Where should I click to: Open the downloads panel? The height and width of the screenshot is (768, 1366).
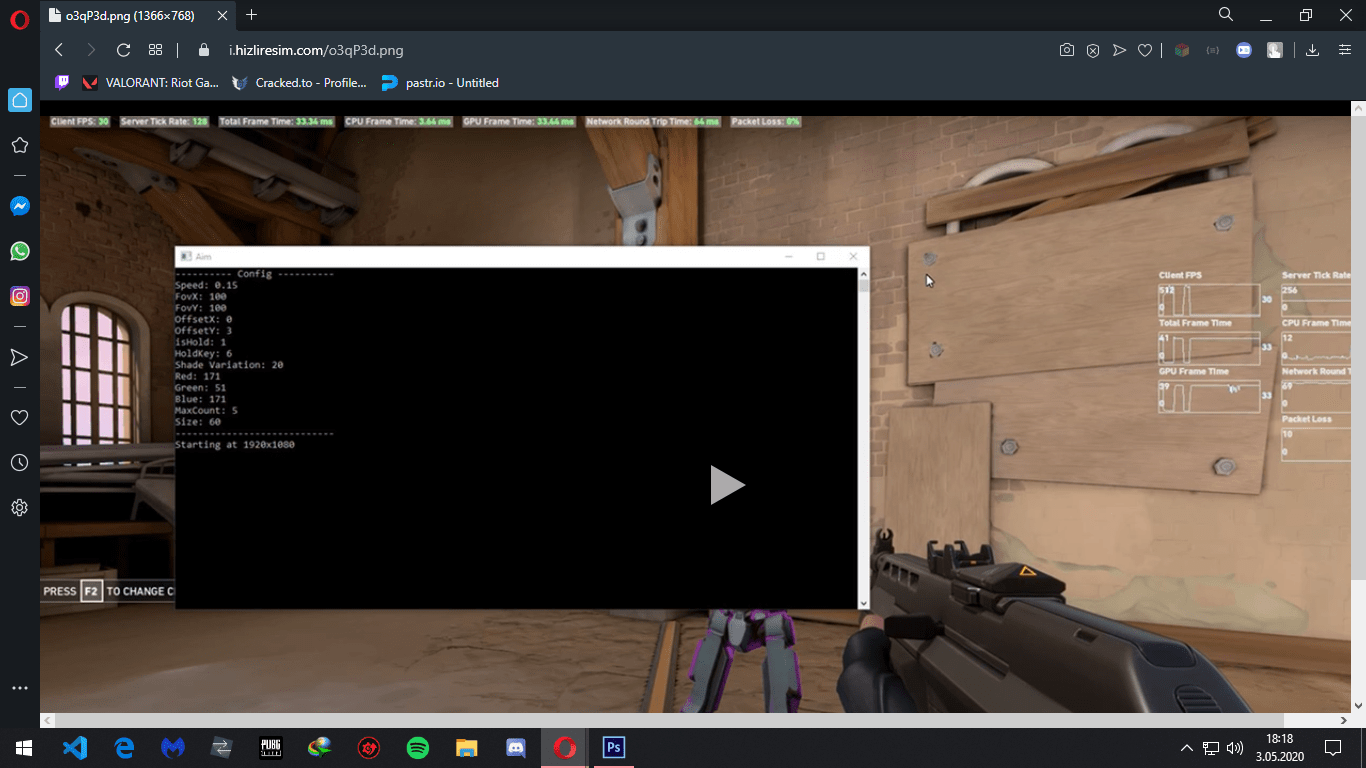click(x=1313, y=50)
